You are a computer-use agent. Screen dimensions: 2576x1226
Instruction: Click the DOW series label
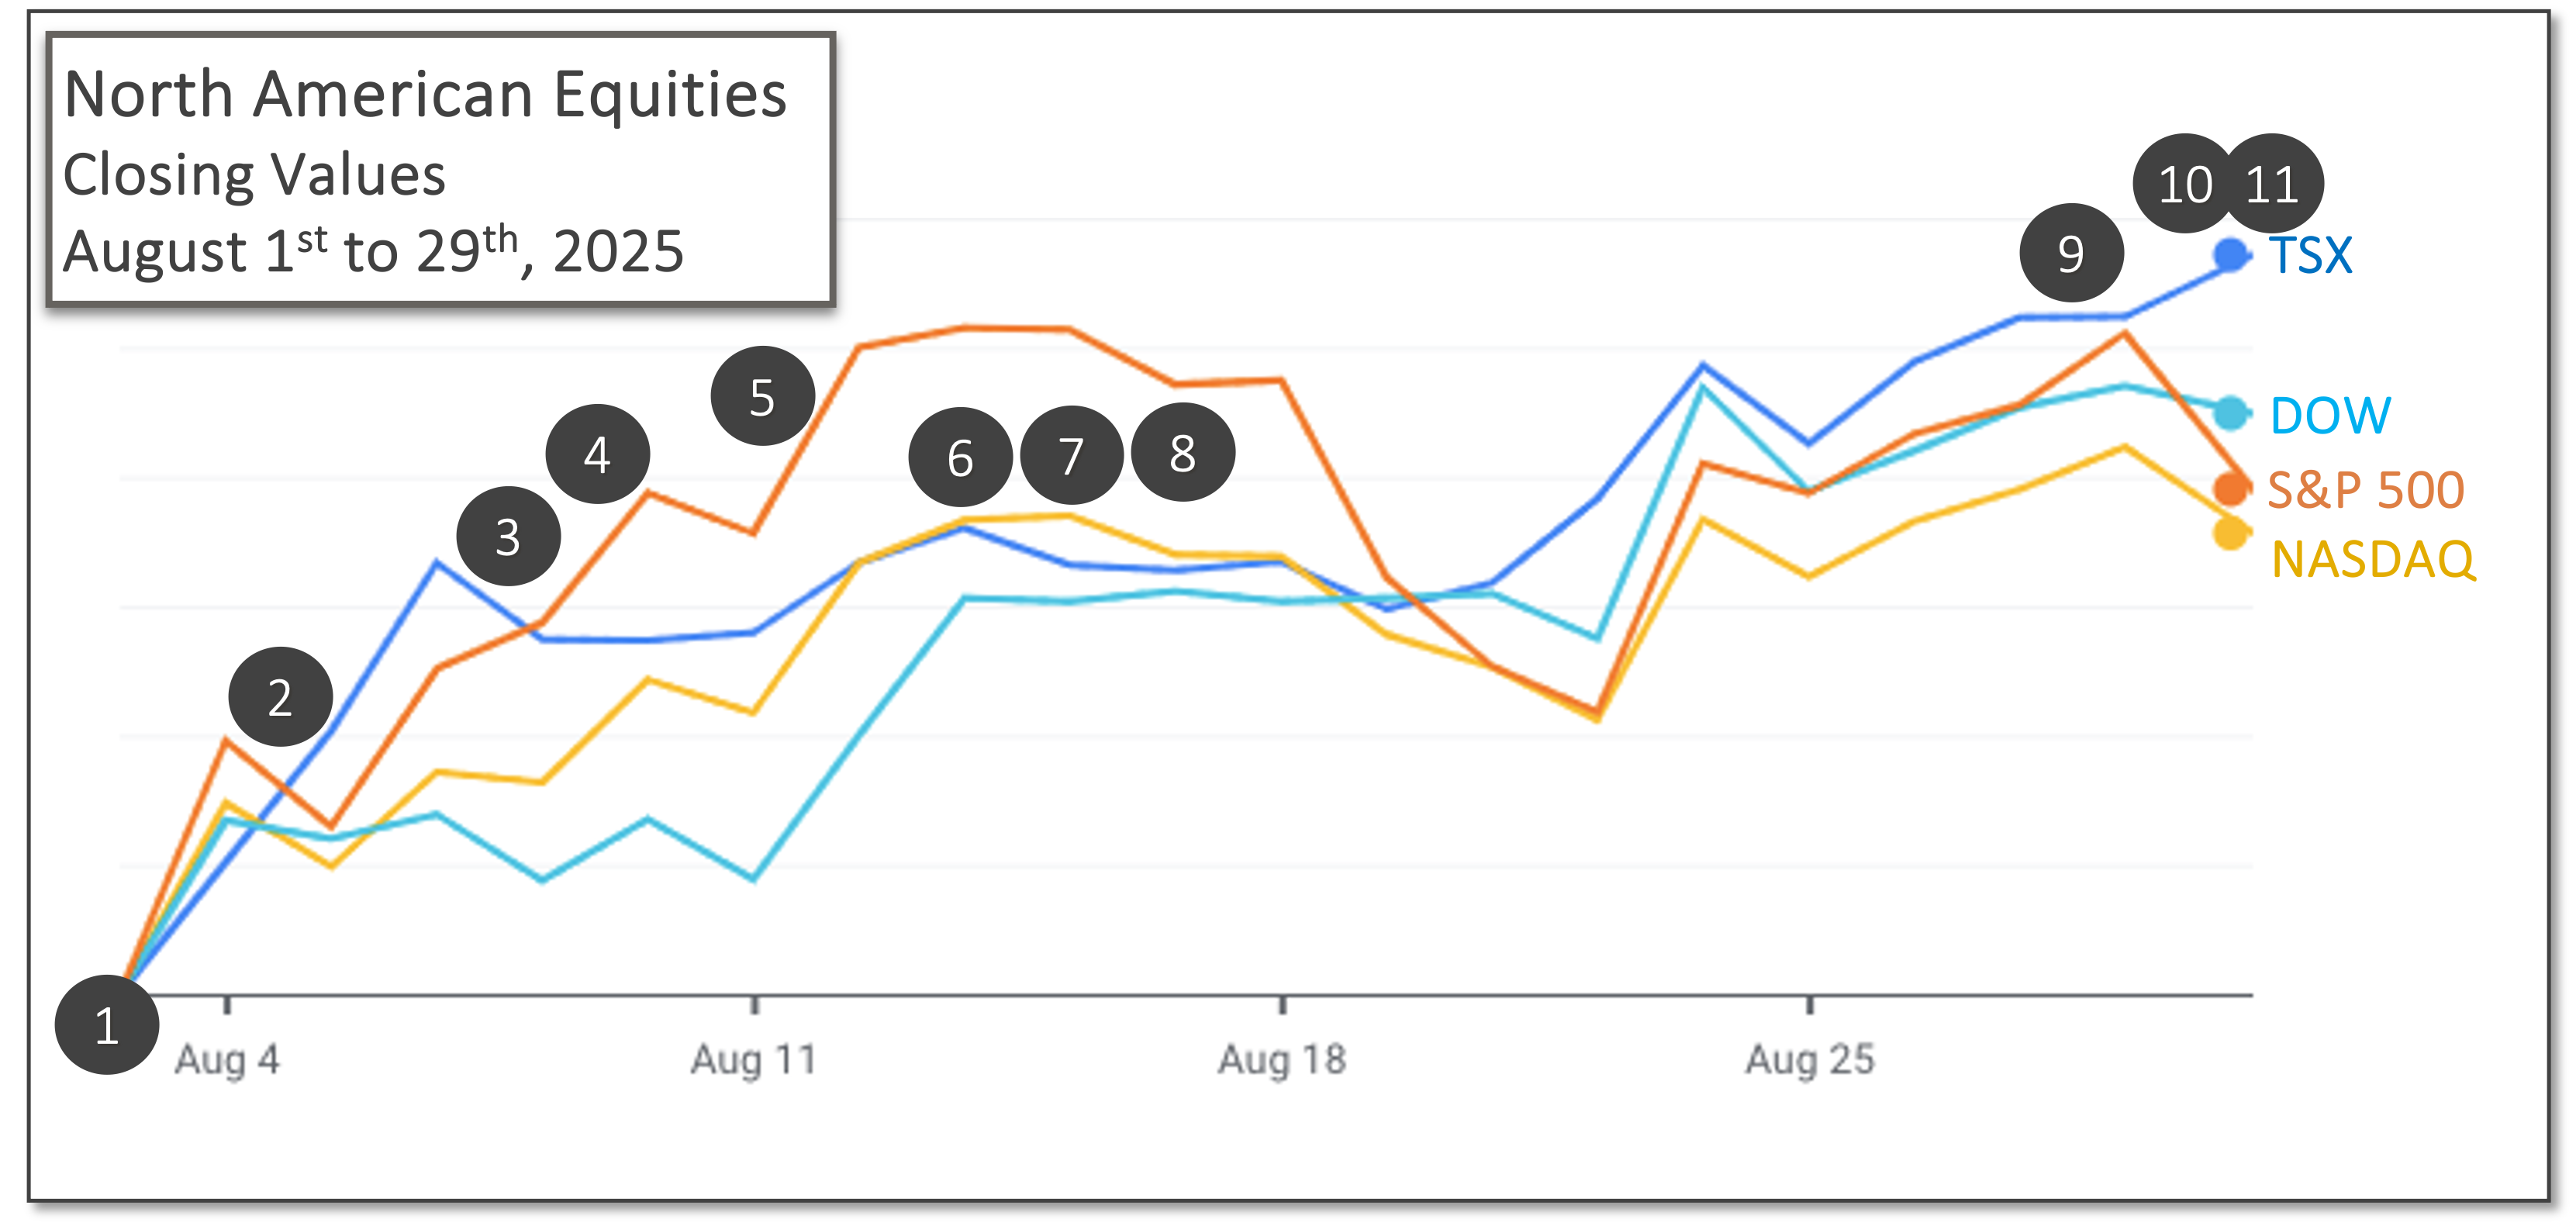2330,414
